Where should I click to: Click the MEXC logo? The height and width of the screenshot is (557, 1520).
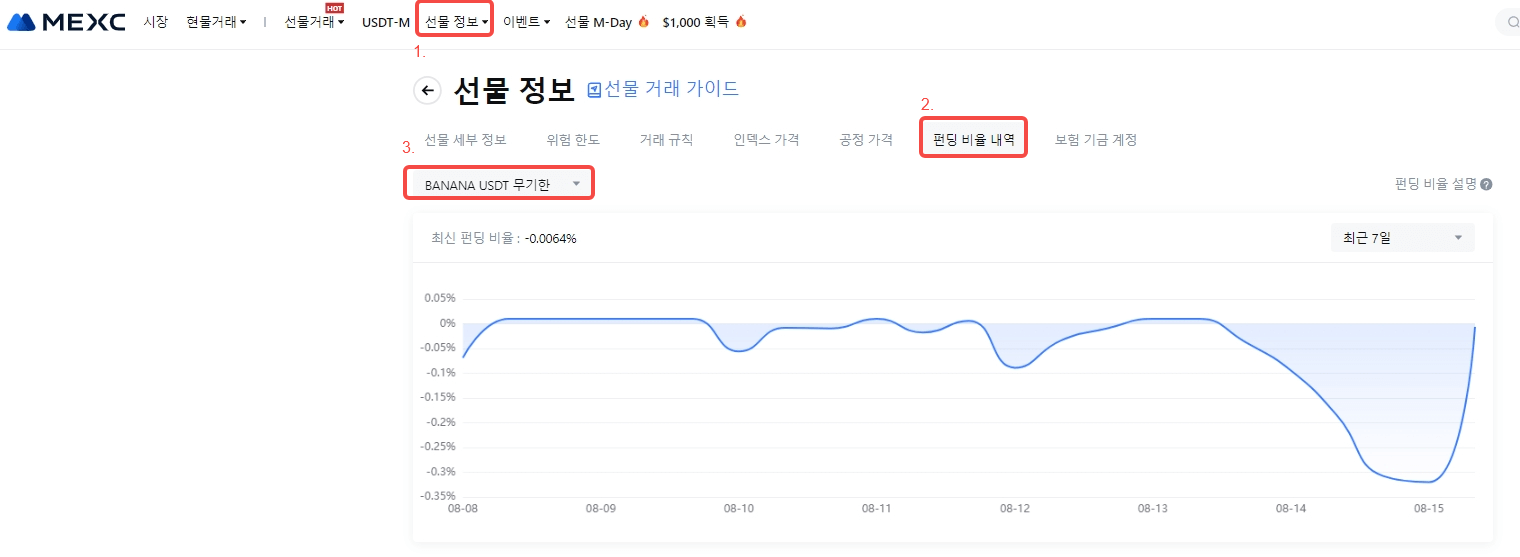65,21
